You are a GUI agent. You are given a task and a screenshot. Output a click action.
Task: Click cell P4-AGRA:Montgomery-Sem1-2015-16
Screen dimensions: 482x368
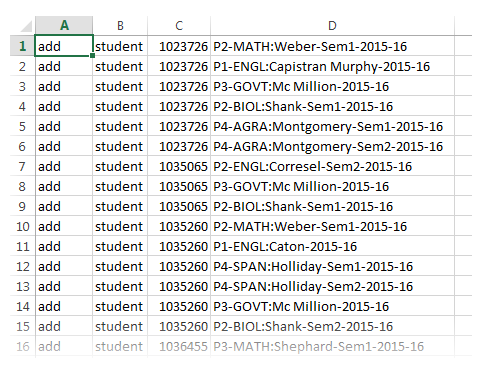332,126
